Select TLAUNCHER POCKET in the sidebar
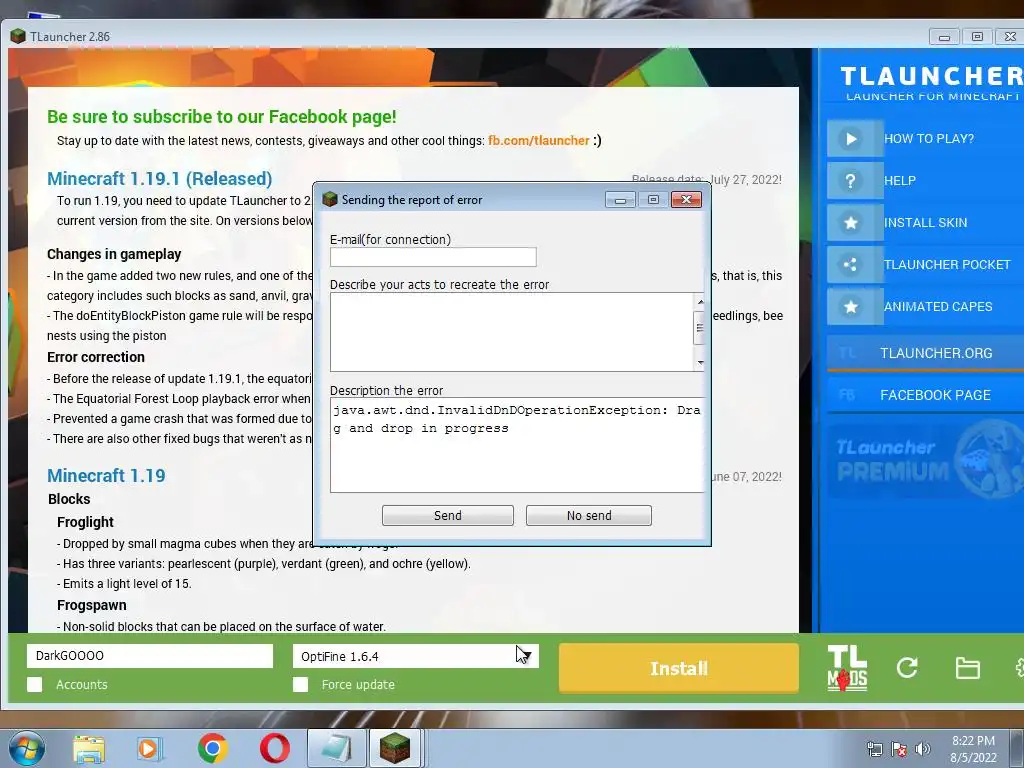Viewport: 1024px width, 768px height. [x=947, y=264]
